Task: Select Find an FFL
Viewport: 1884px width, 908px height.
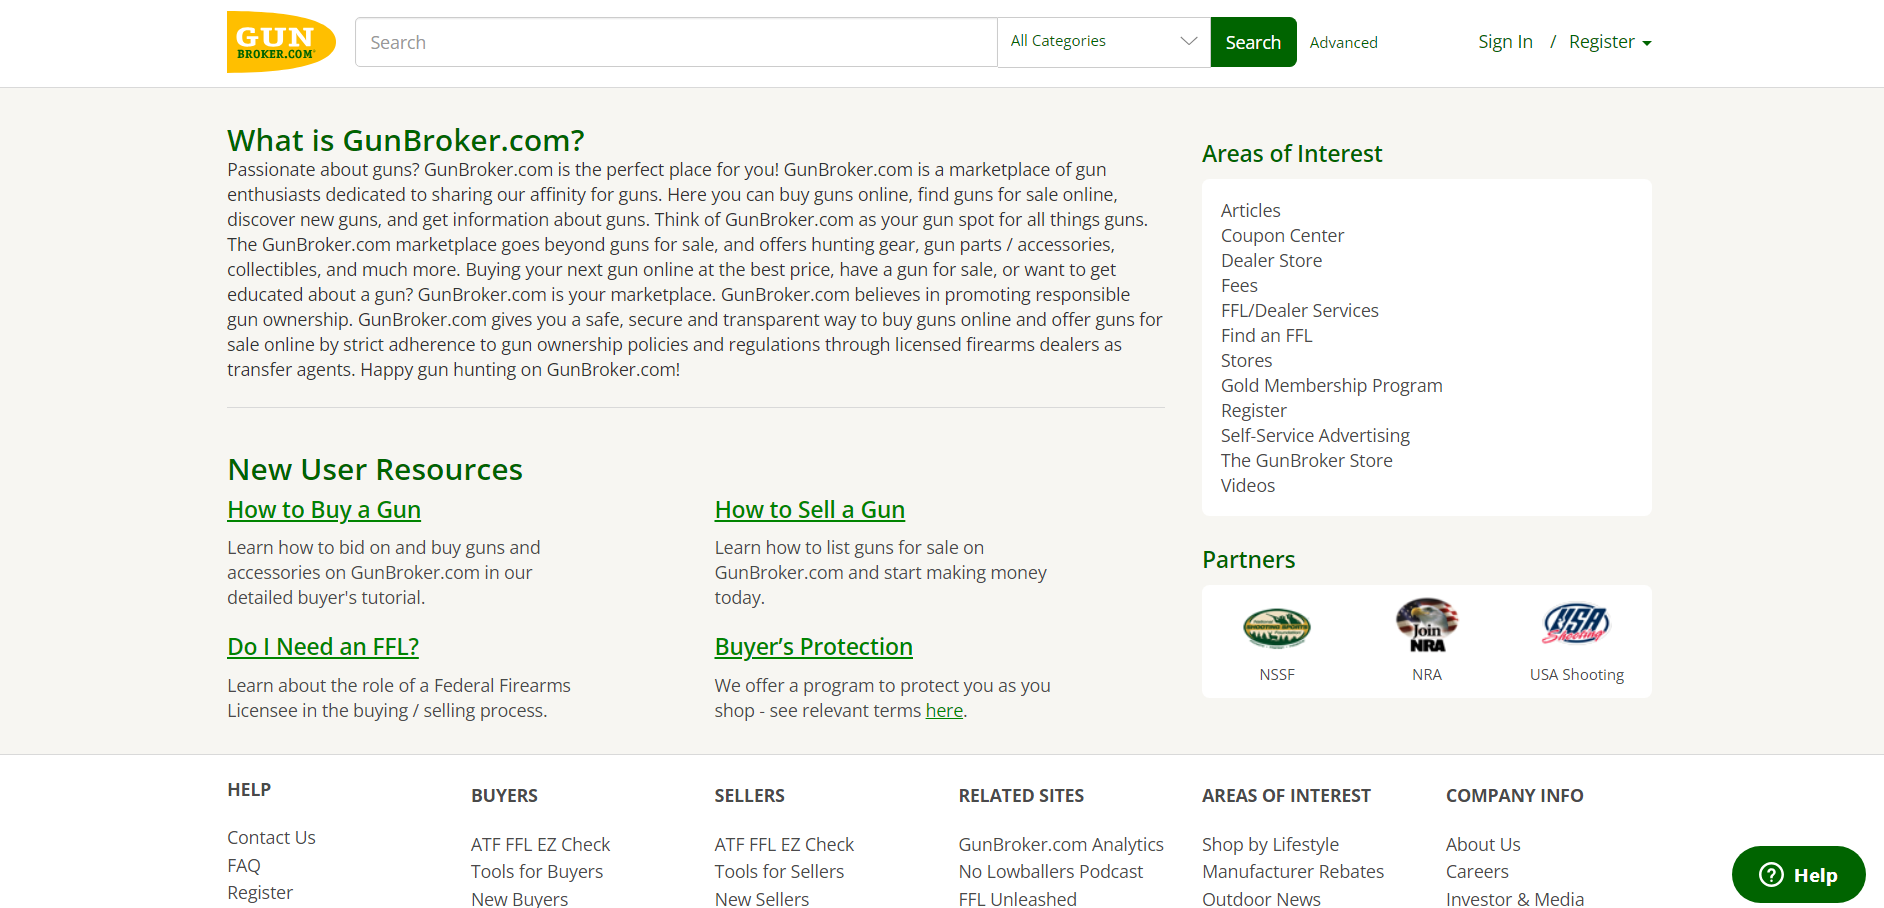Action: 1266,335
